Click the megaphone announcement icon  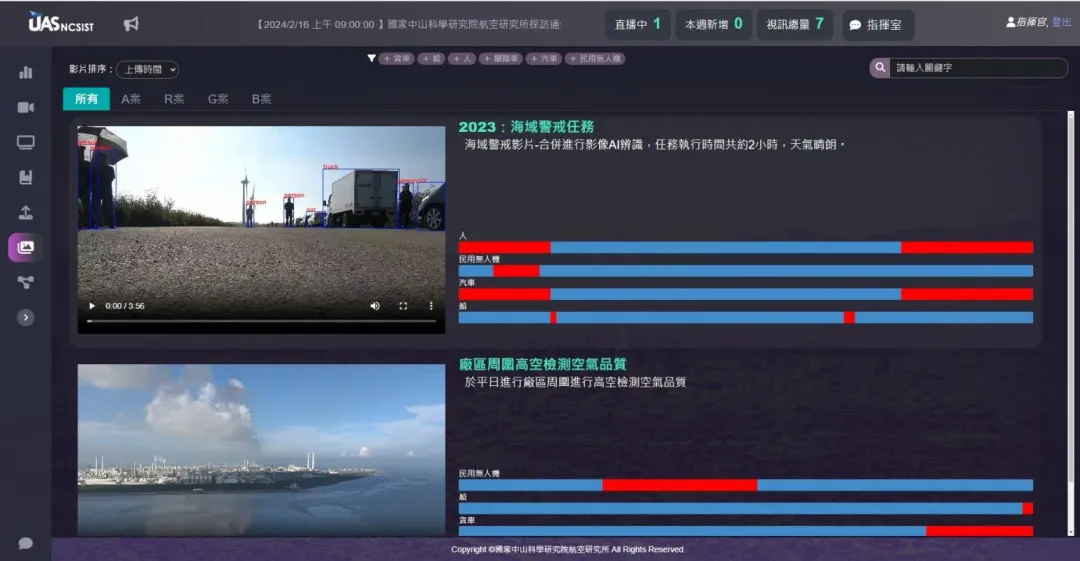click(x=131, y=24)
